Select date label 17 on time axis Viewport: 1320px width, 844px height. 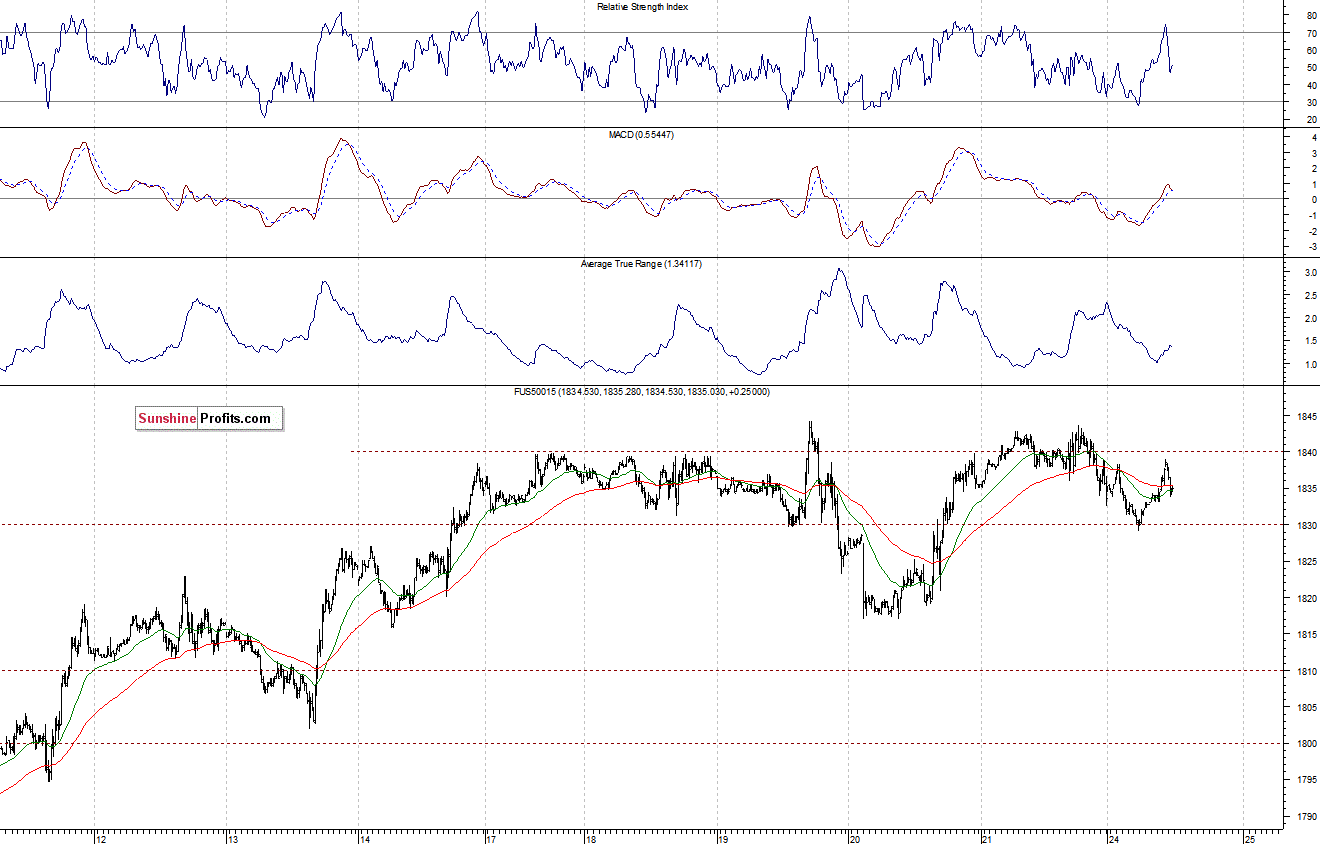click(490, 838)
